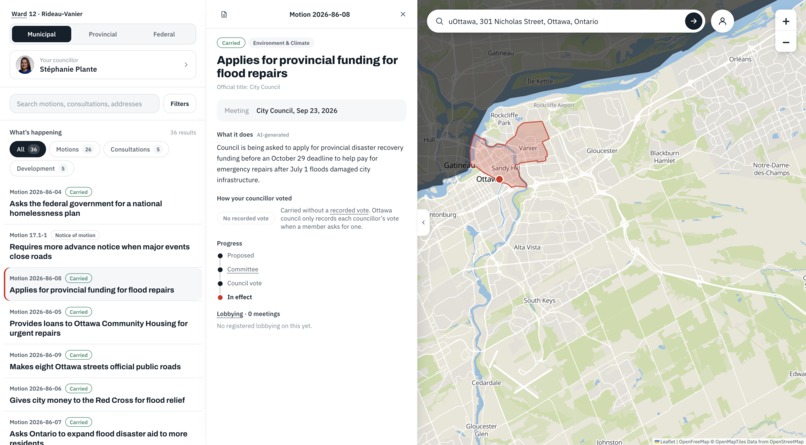Select the All 36 filter chip

pyautogui.click(x=28, y=150)
